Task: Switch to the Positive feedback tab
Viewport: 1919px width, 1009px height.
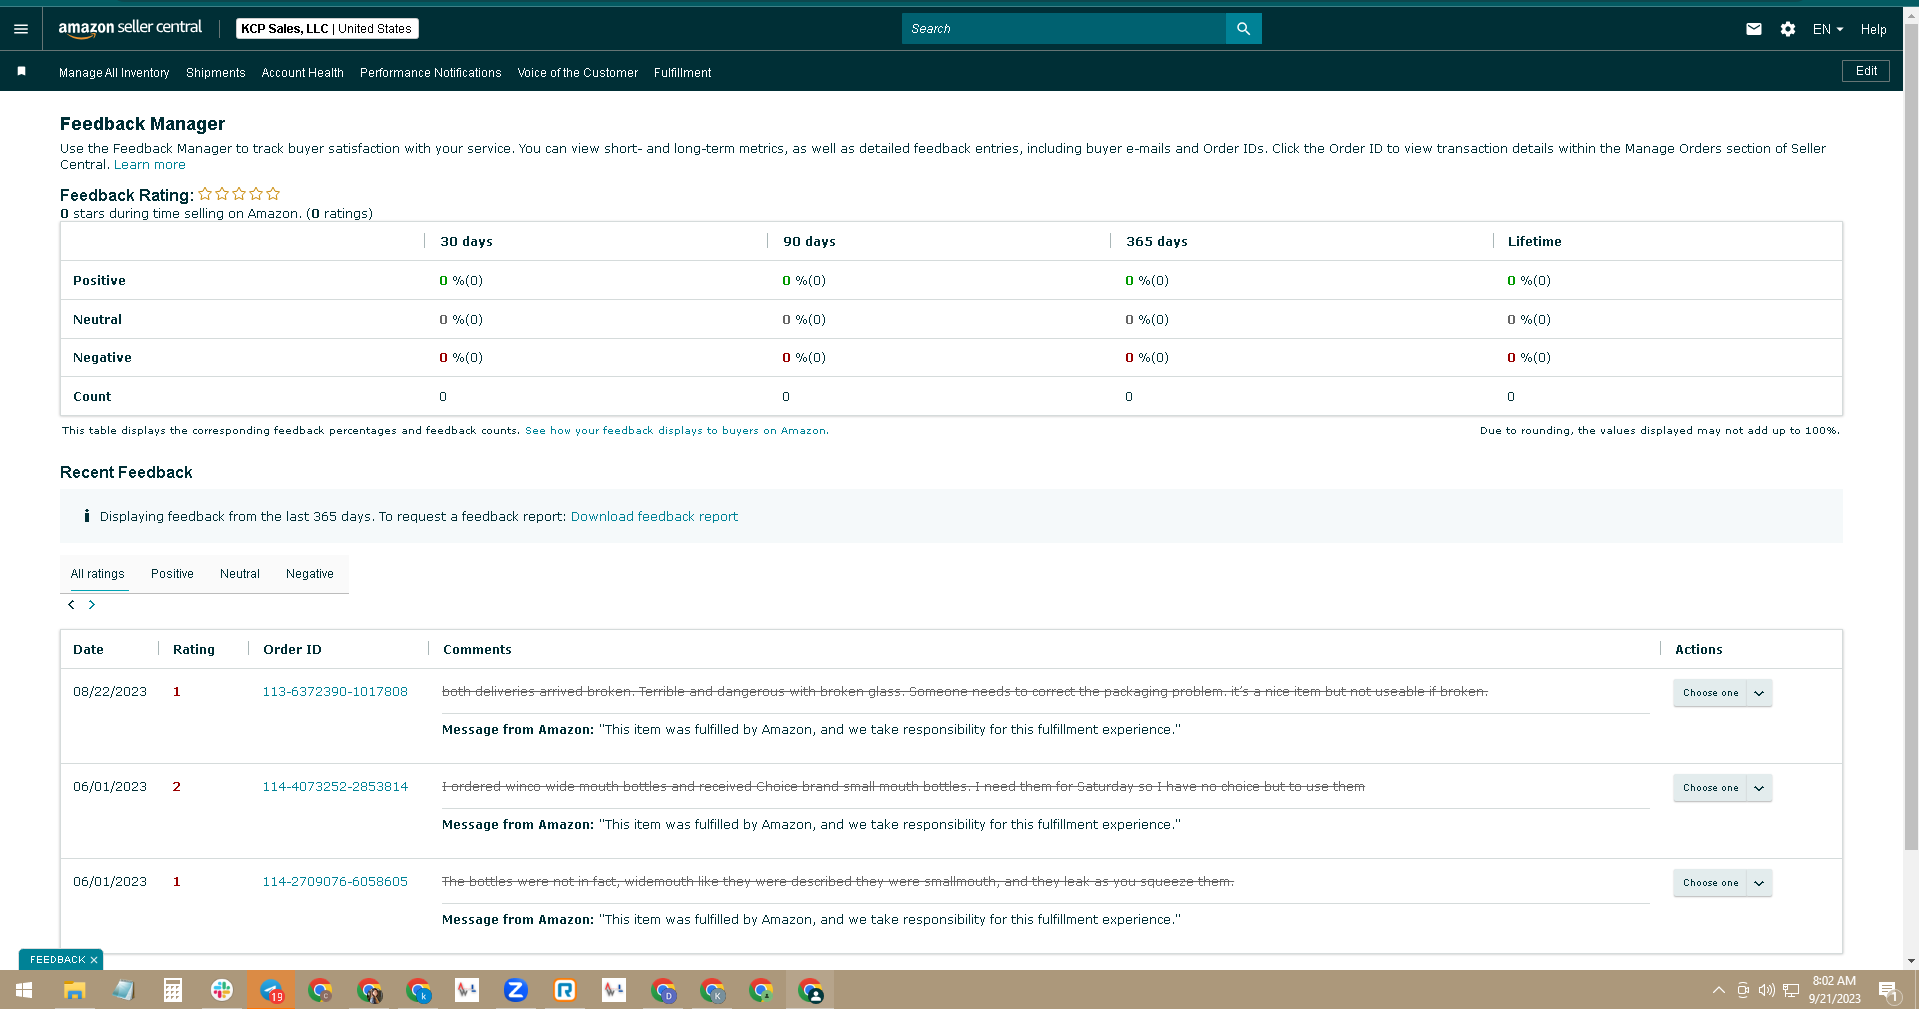Action: tap(172, 574)
